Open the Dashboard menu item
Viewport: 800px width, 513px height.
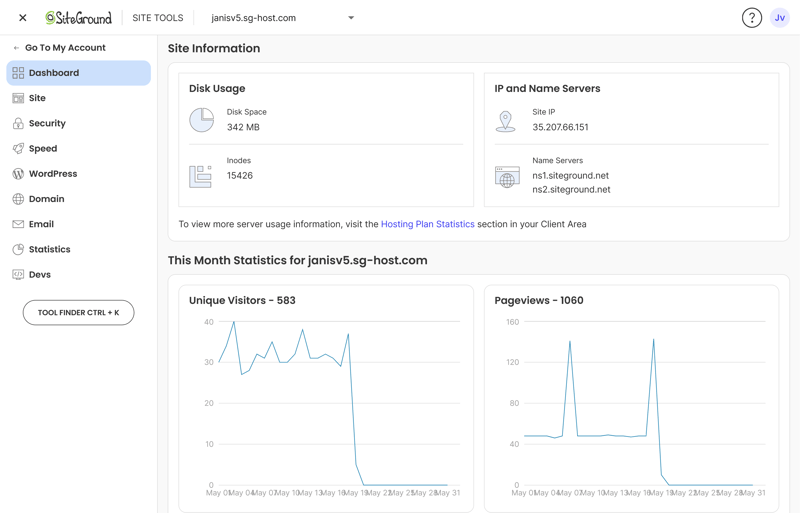(79, 73)
